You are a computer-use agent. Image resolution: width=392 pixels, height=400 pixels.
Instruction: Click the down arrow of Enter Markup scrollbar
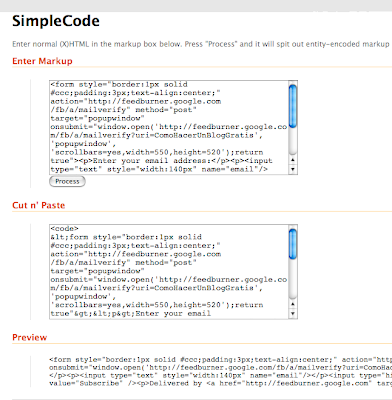click(x=293, y=169)
